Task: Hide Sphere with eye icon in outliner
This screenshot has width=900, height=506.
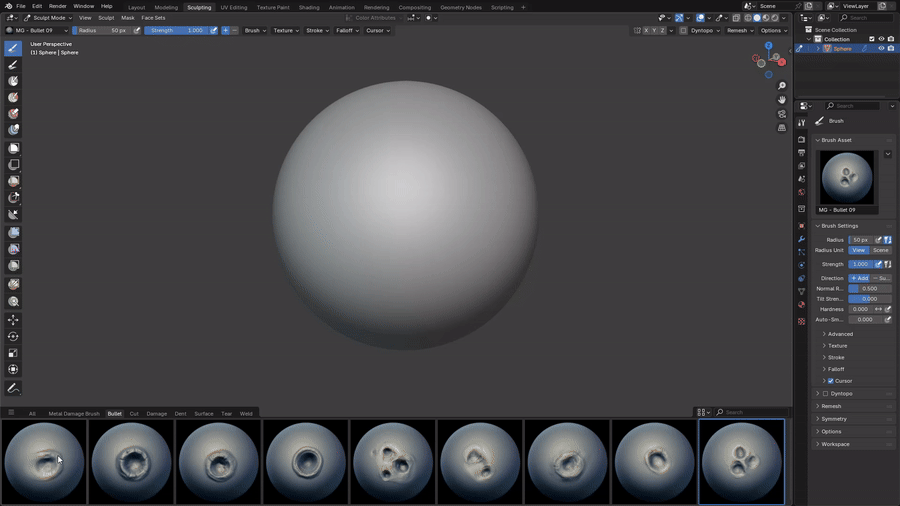Action: tap(881, 49)
